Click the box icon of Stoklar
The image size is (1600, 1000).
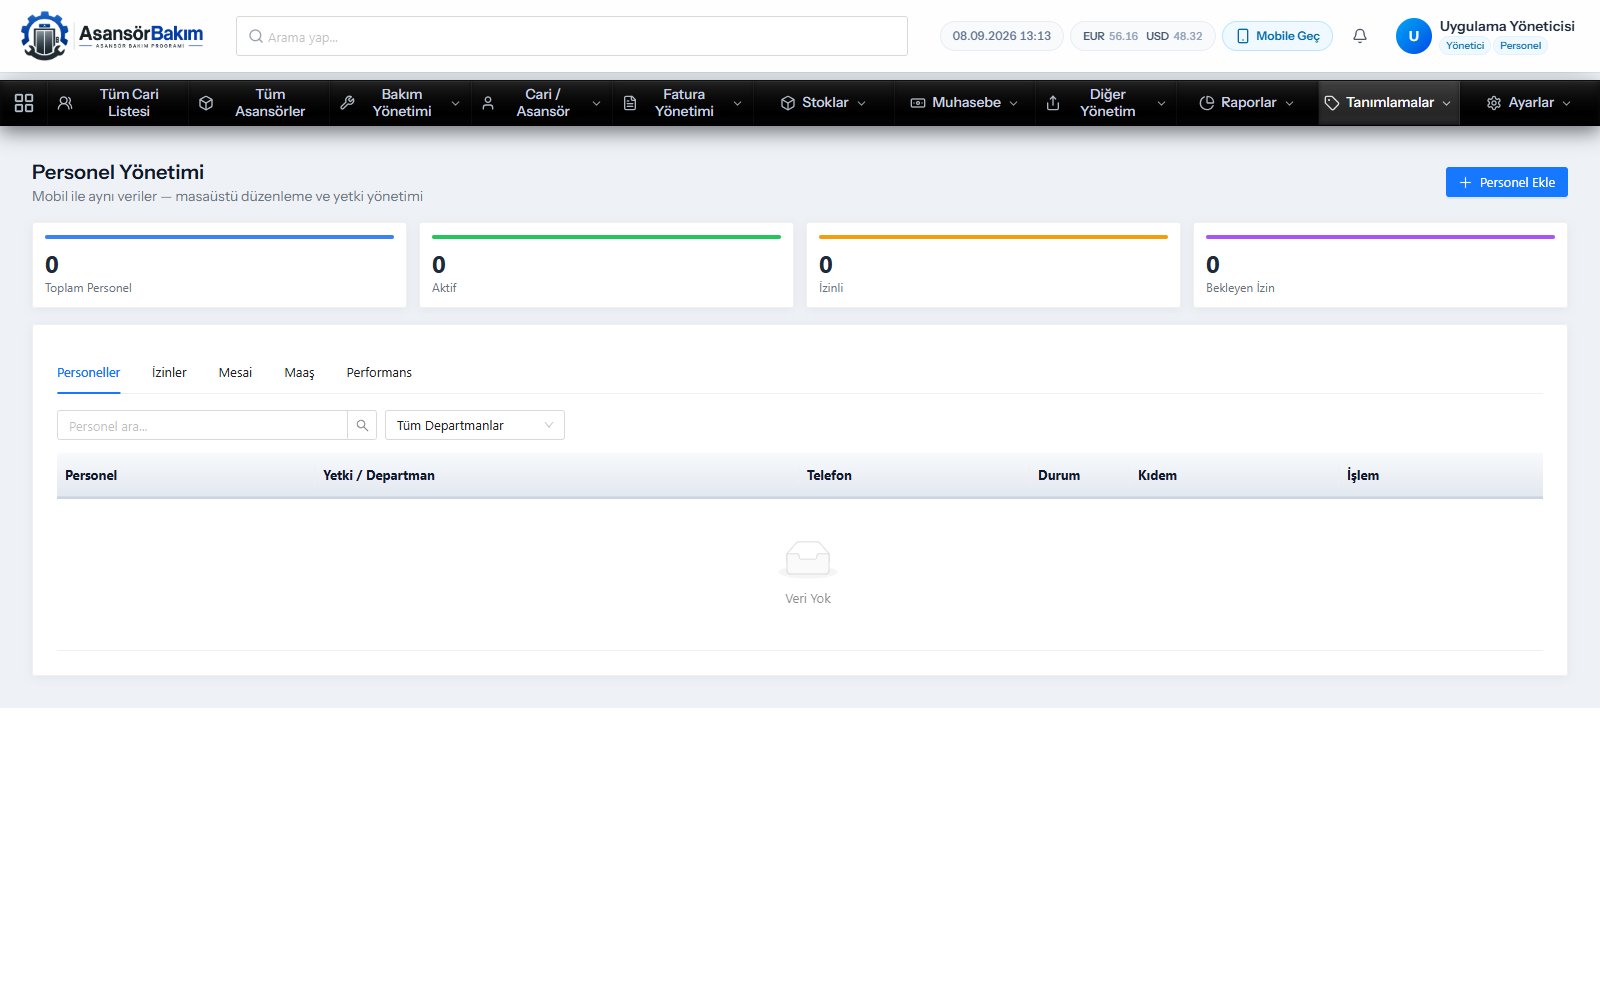[788, 103]
